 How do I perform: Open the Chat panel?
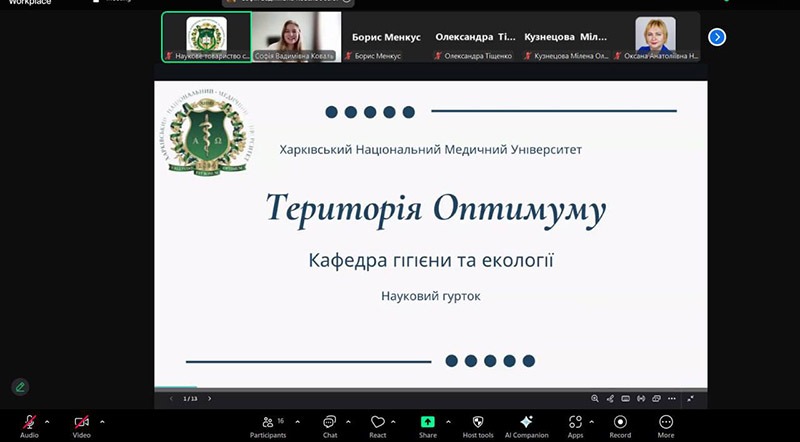[329, 422]
